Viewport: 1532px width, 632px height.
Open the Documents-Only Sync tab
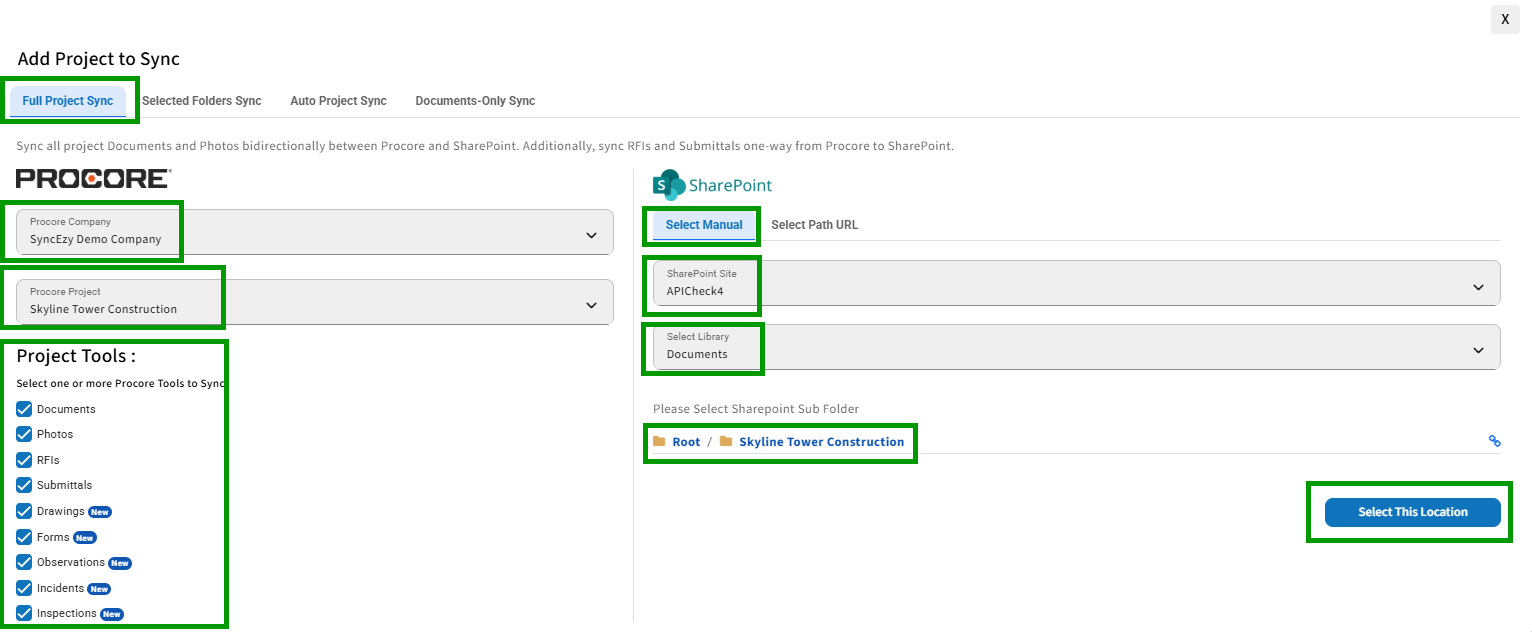coord(475,101)
